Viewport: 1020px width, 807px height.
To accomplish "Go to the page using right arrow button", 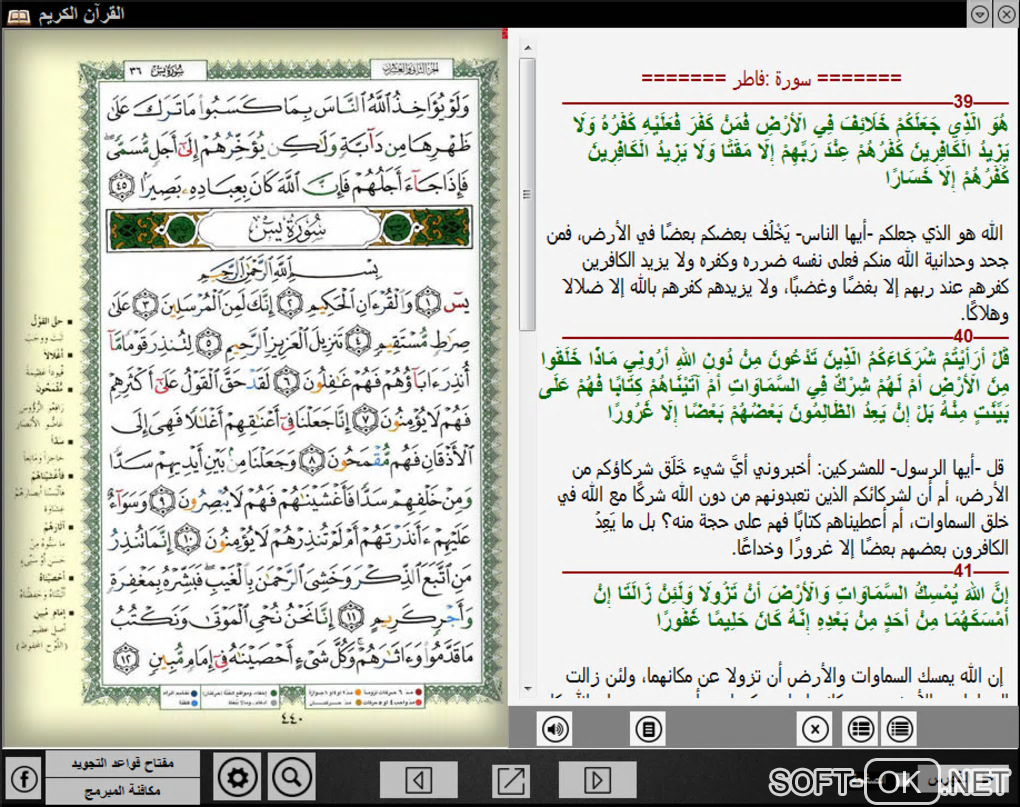I will click(x=597, y=778).
